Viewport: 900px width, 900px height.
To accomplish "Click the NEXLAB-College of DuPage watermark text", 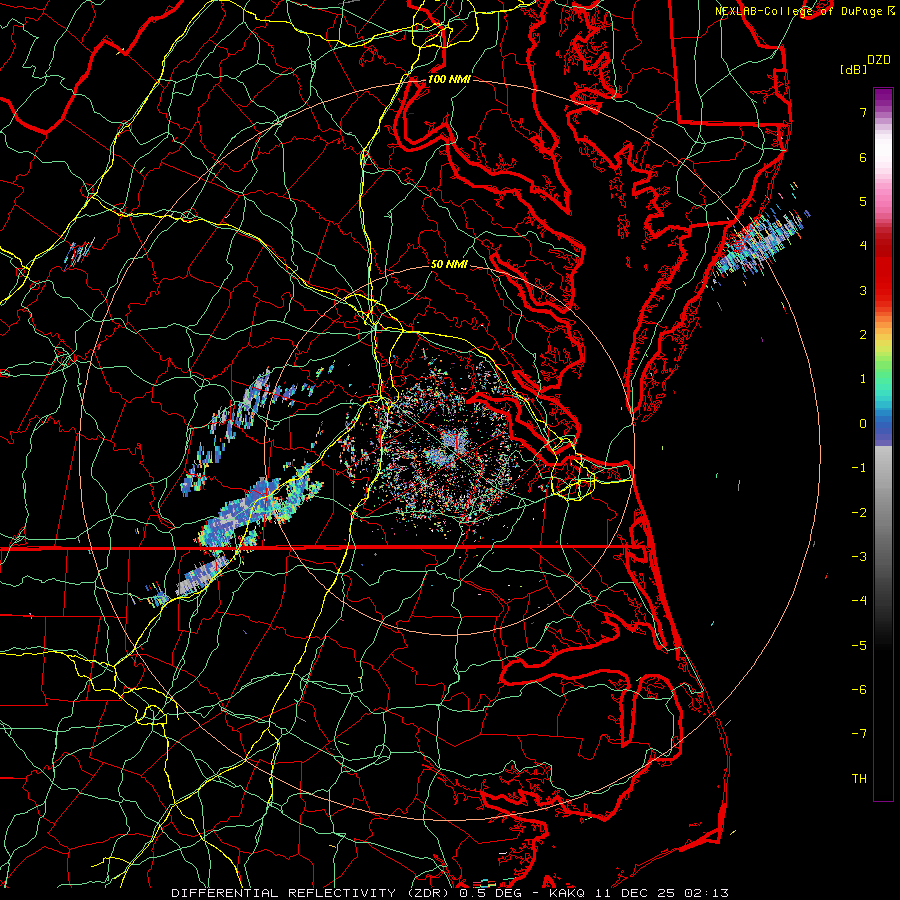I will pos(805,11).
